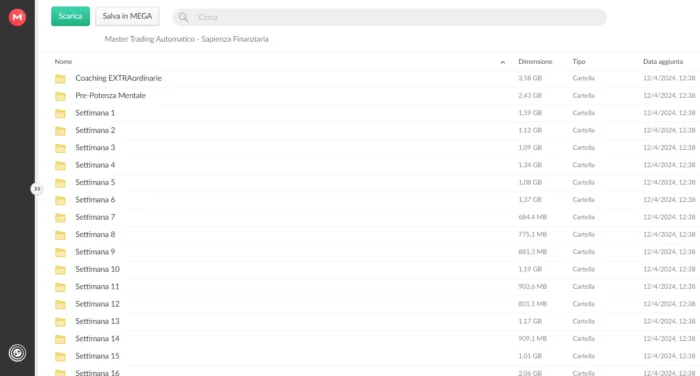Viewport: 700px width, 376px height.
Task: Select the Settimana 14 folder icon
Action: (60, 339)
